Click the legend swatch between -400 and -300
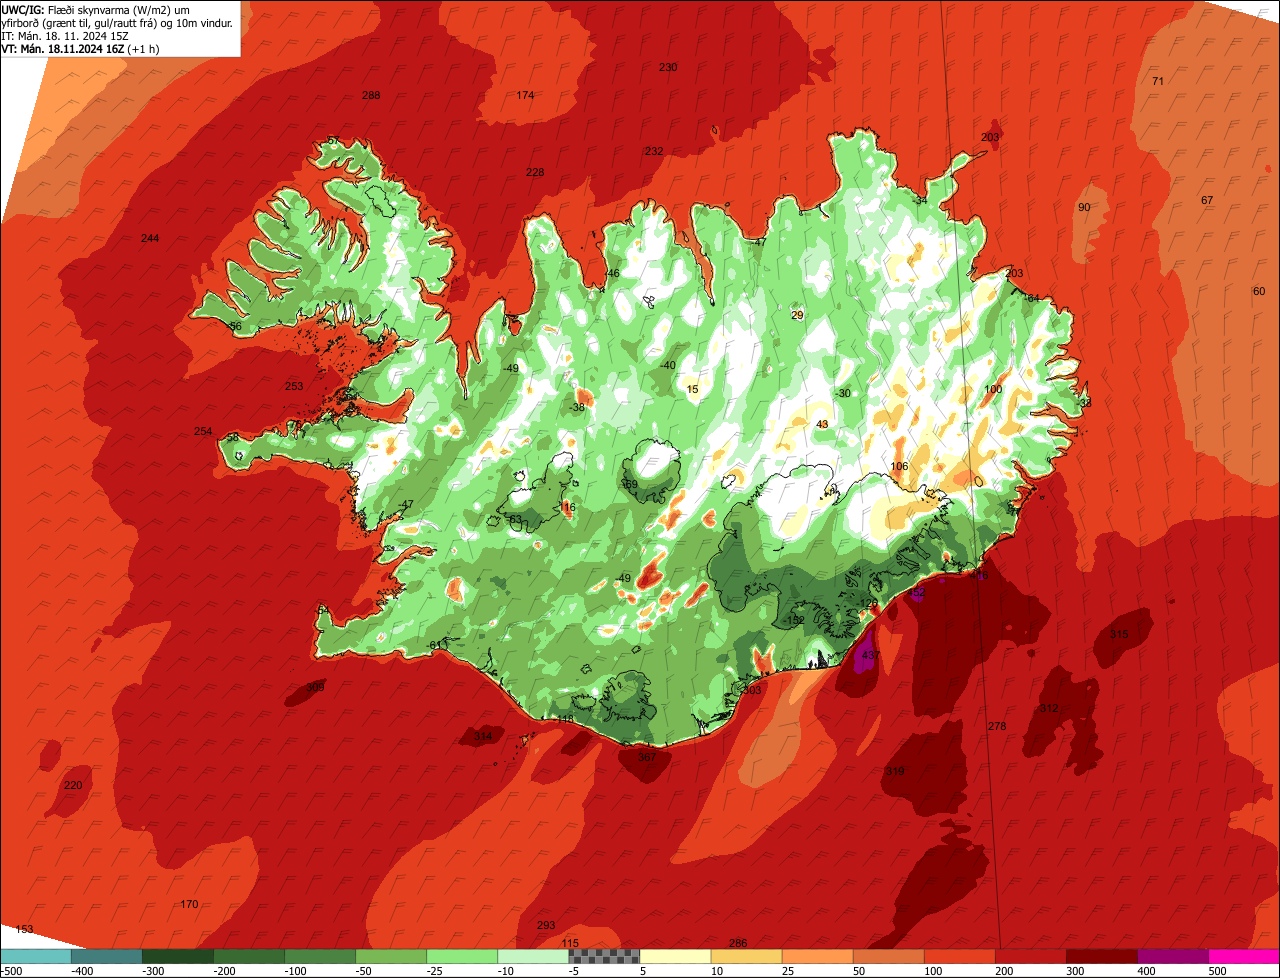 pyautogui.click(x=107, y=955)
